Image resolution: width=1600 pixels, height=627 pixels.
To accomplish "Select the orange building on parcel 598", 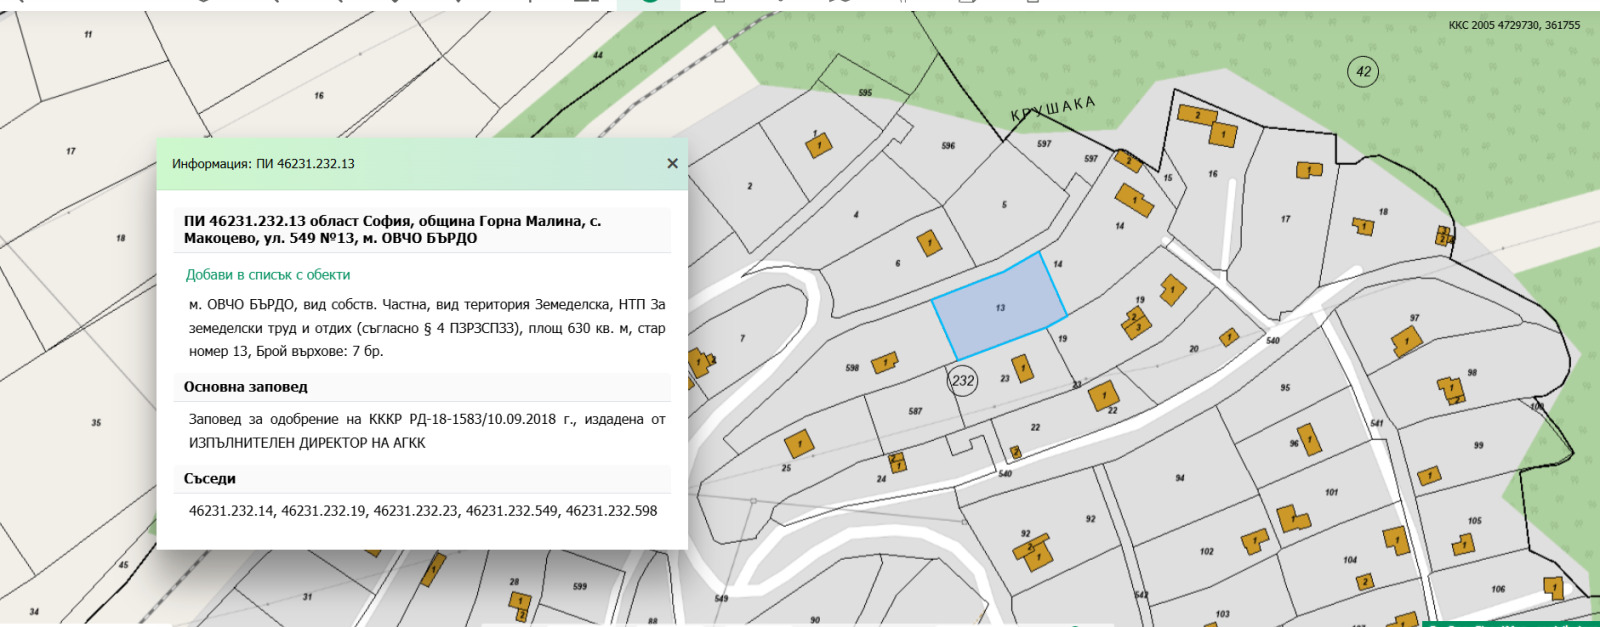I will [x=884, y=363].
